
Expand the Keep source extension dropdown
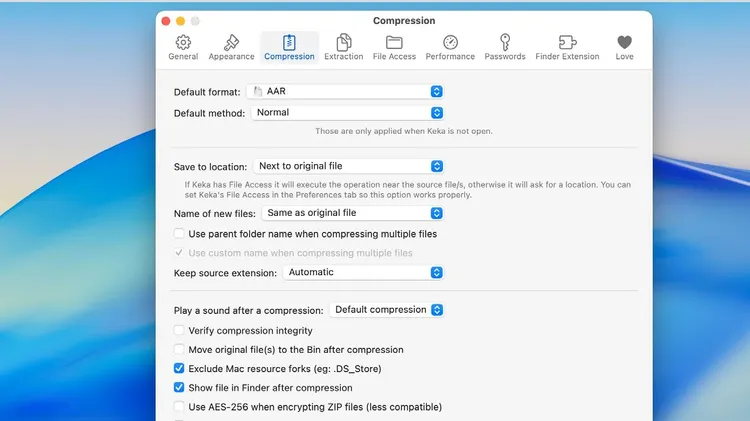(361, 272)
